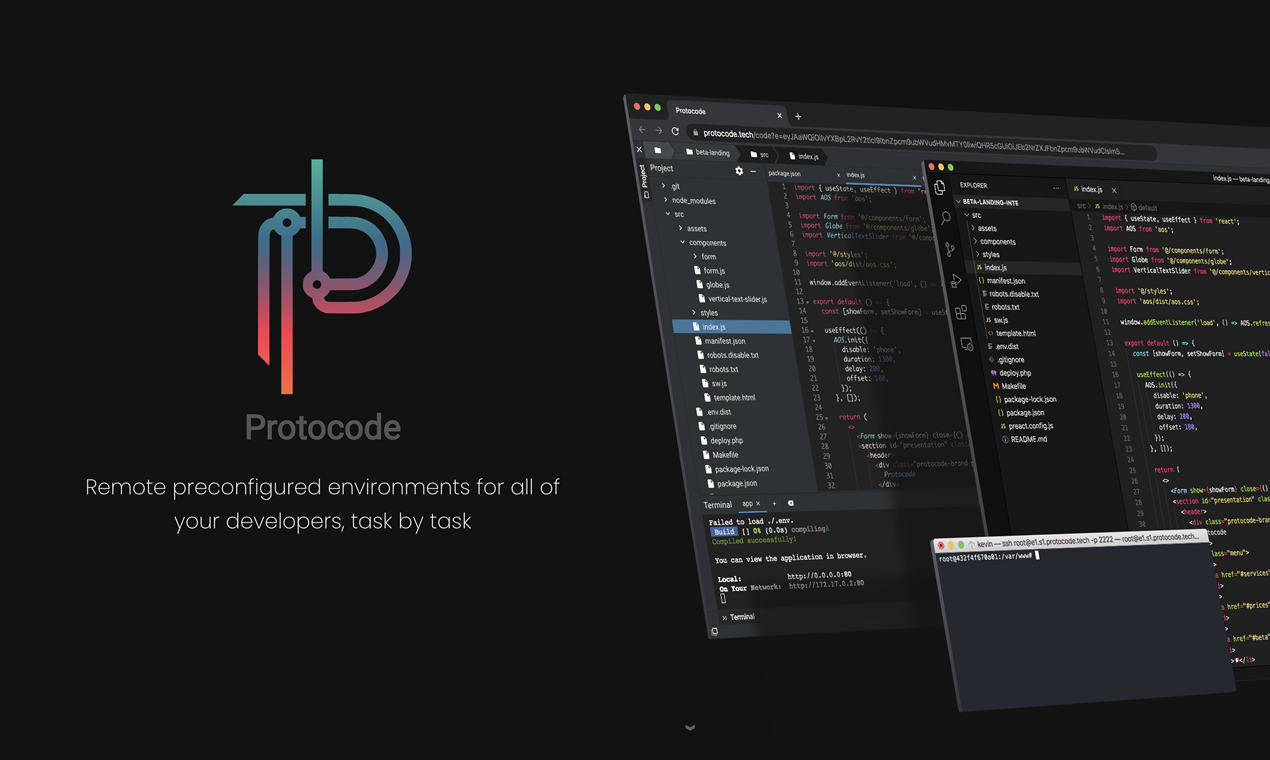Reload the Protocode browser page

(675, 131)
